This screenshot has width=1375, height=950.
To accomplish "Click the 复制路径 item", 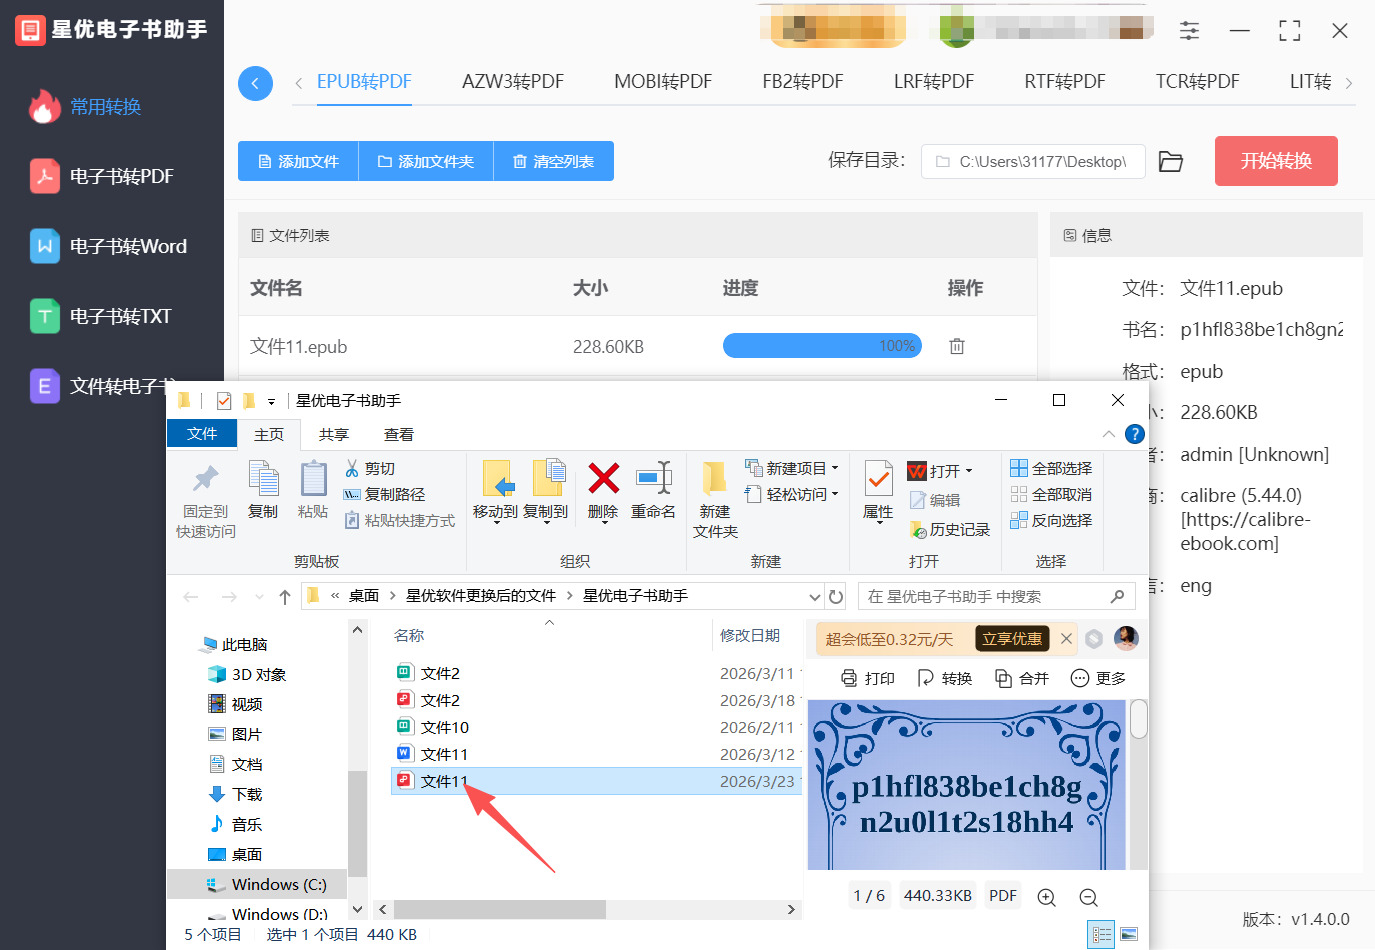I will click(x=384, y=494).
